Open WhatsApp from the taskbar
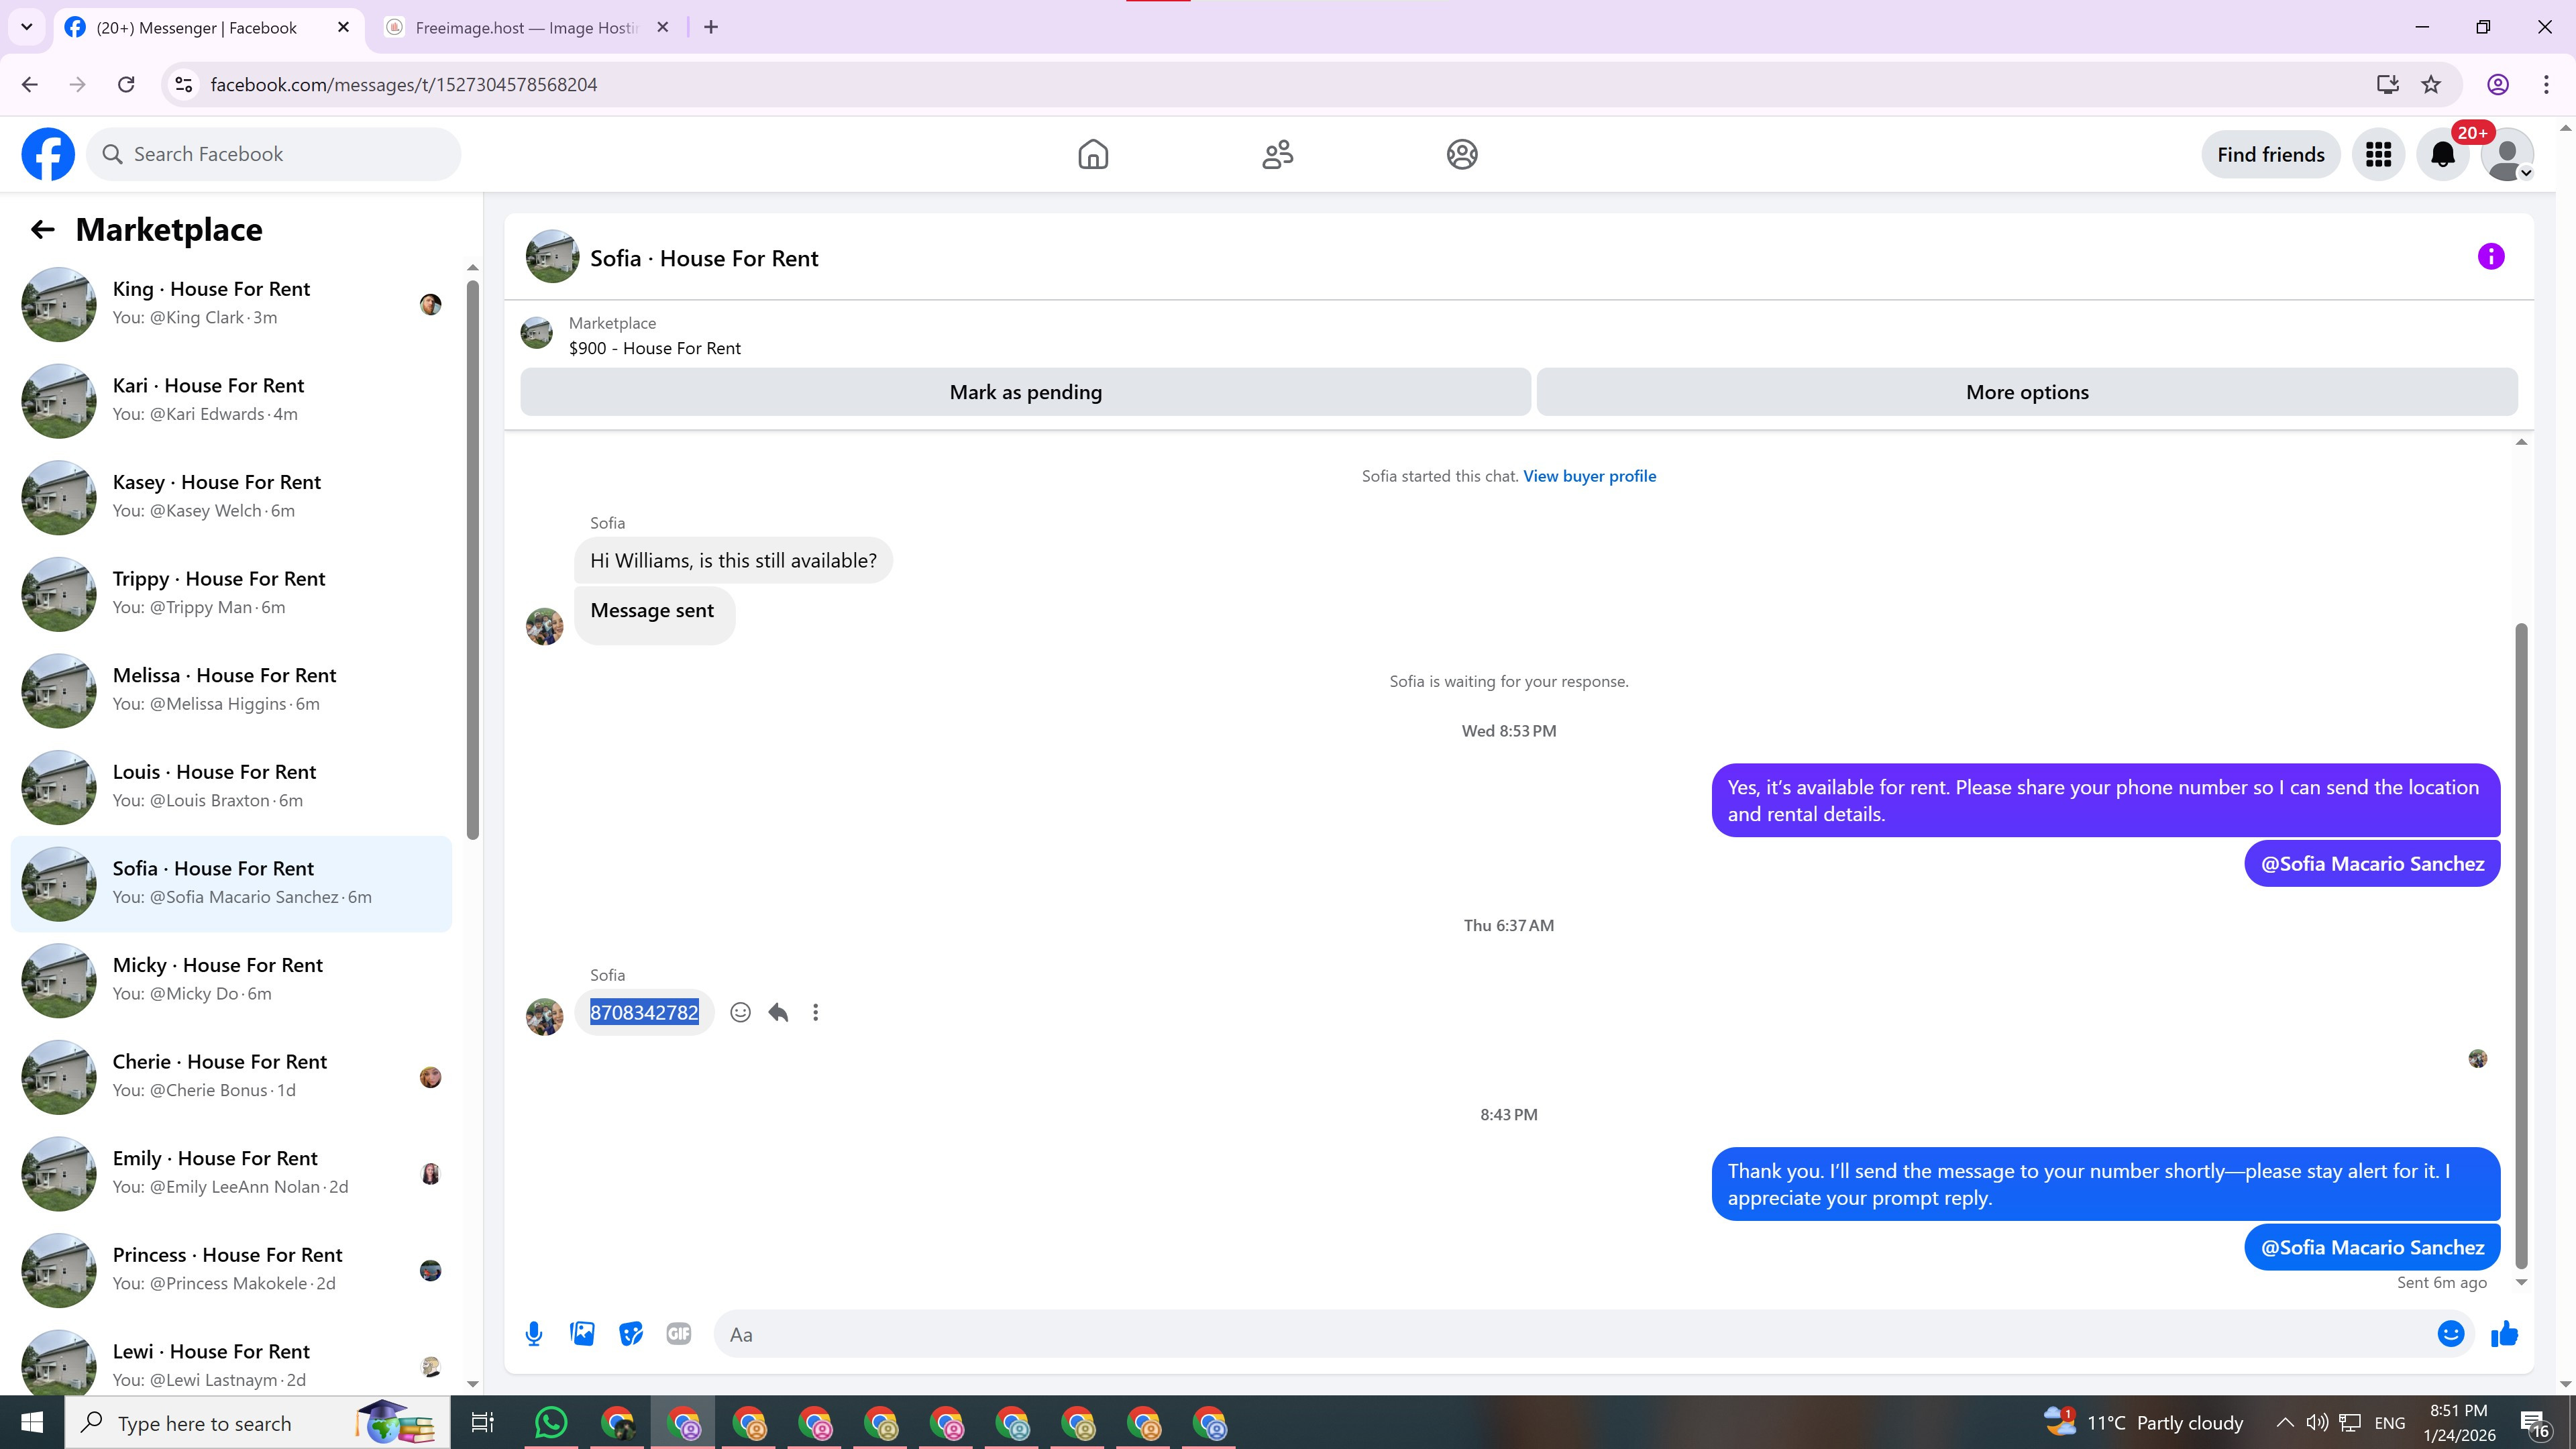 click(551, 1422)
